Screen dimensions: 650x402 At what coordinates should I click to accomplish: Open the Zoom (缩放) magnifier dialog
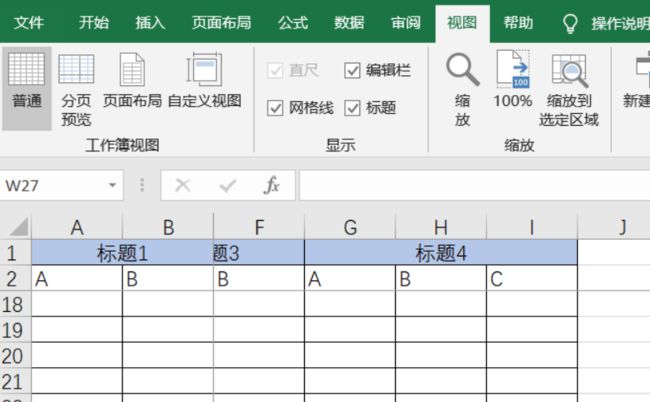(x=463, y=89)
